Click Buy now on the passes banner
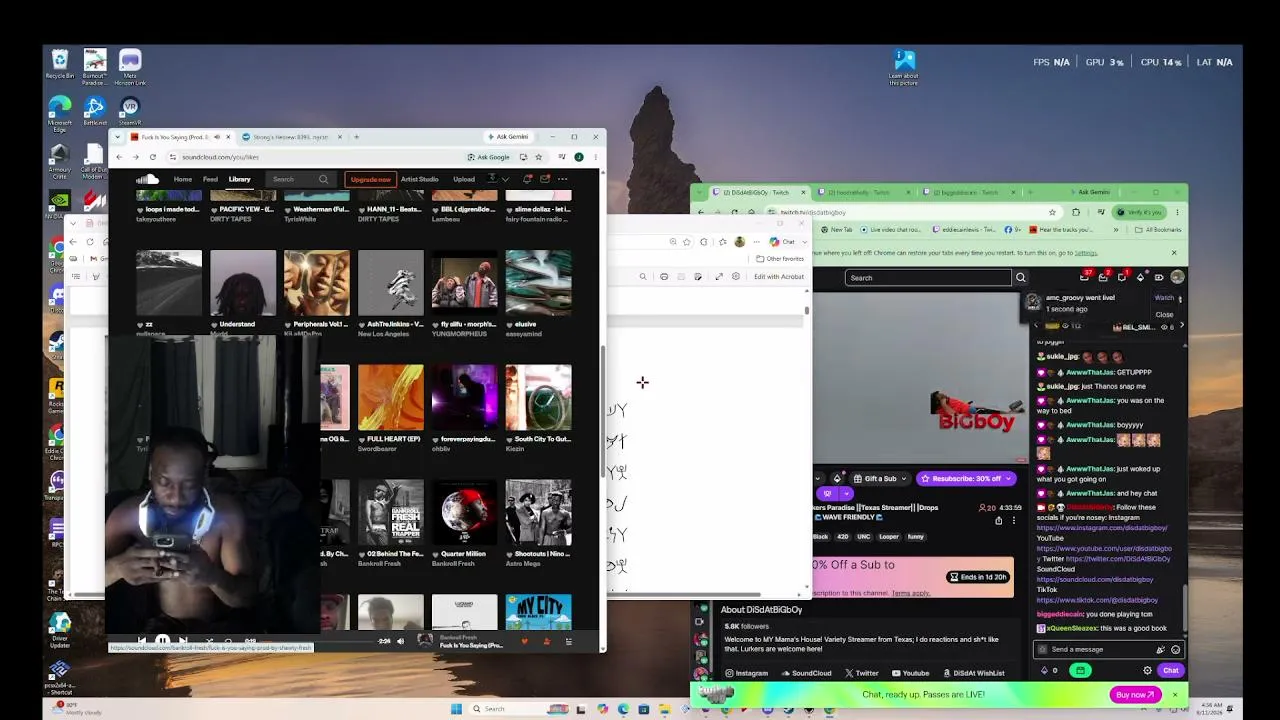This screenshot has width=1280, height=720. pyautogui.click(x=1135, y=694)
